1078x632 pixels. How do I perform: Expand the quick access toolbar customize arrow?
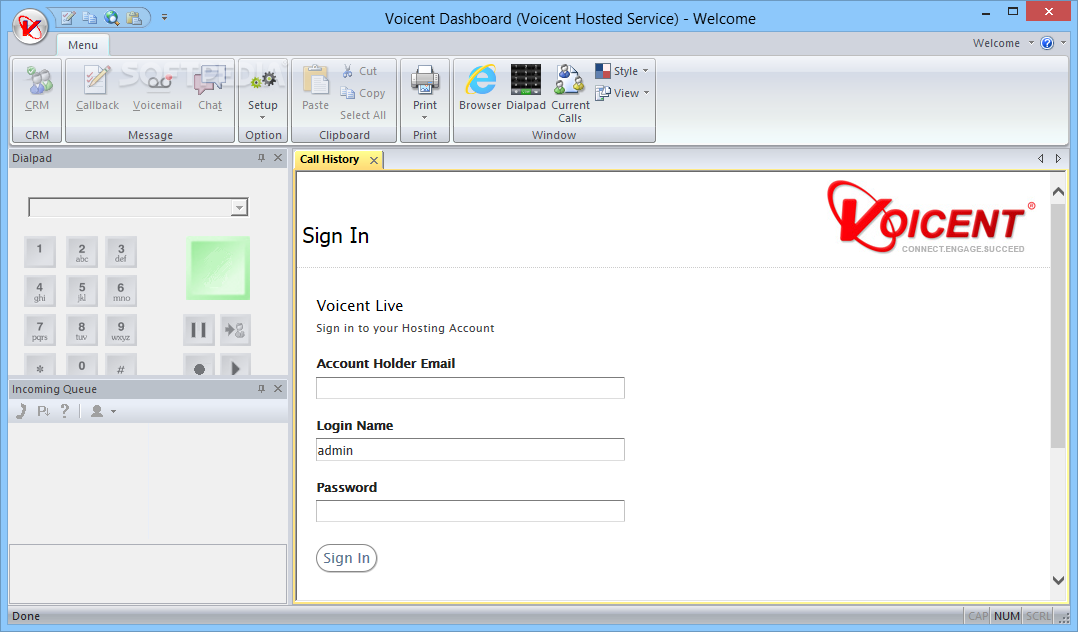click(164, 17)
